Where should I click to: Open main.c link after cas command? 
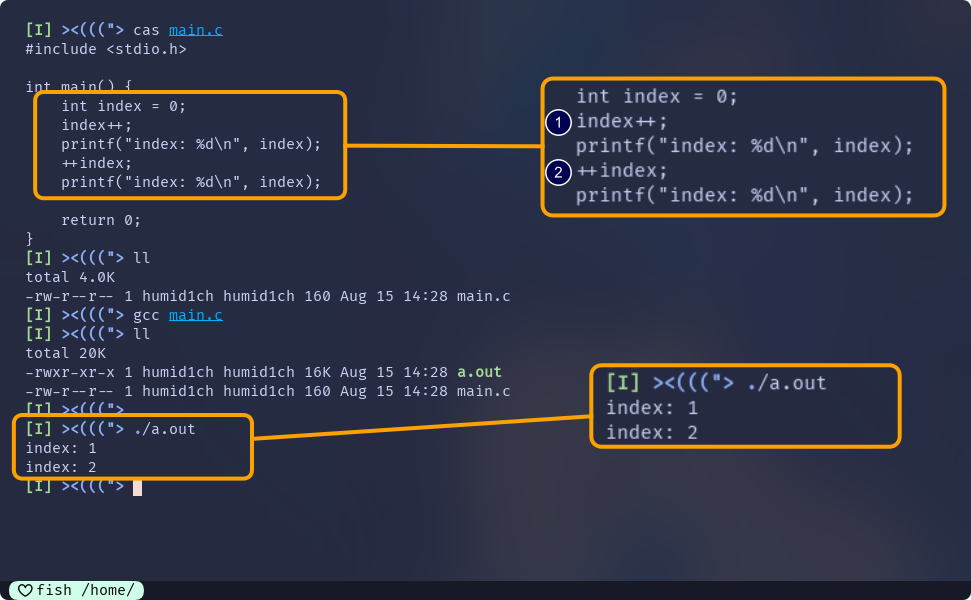[195, 30]
